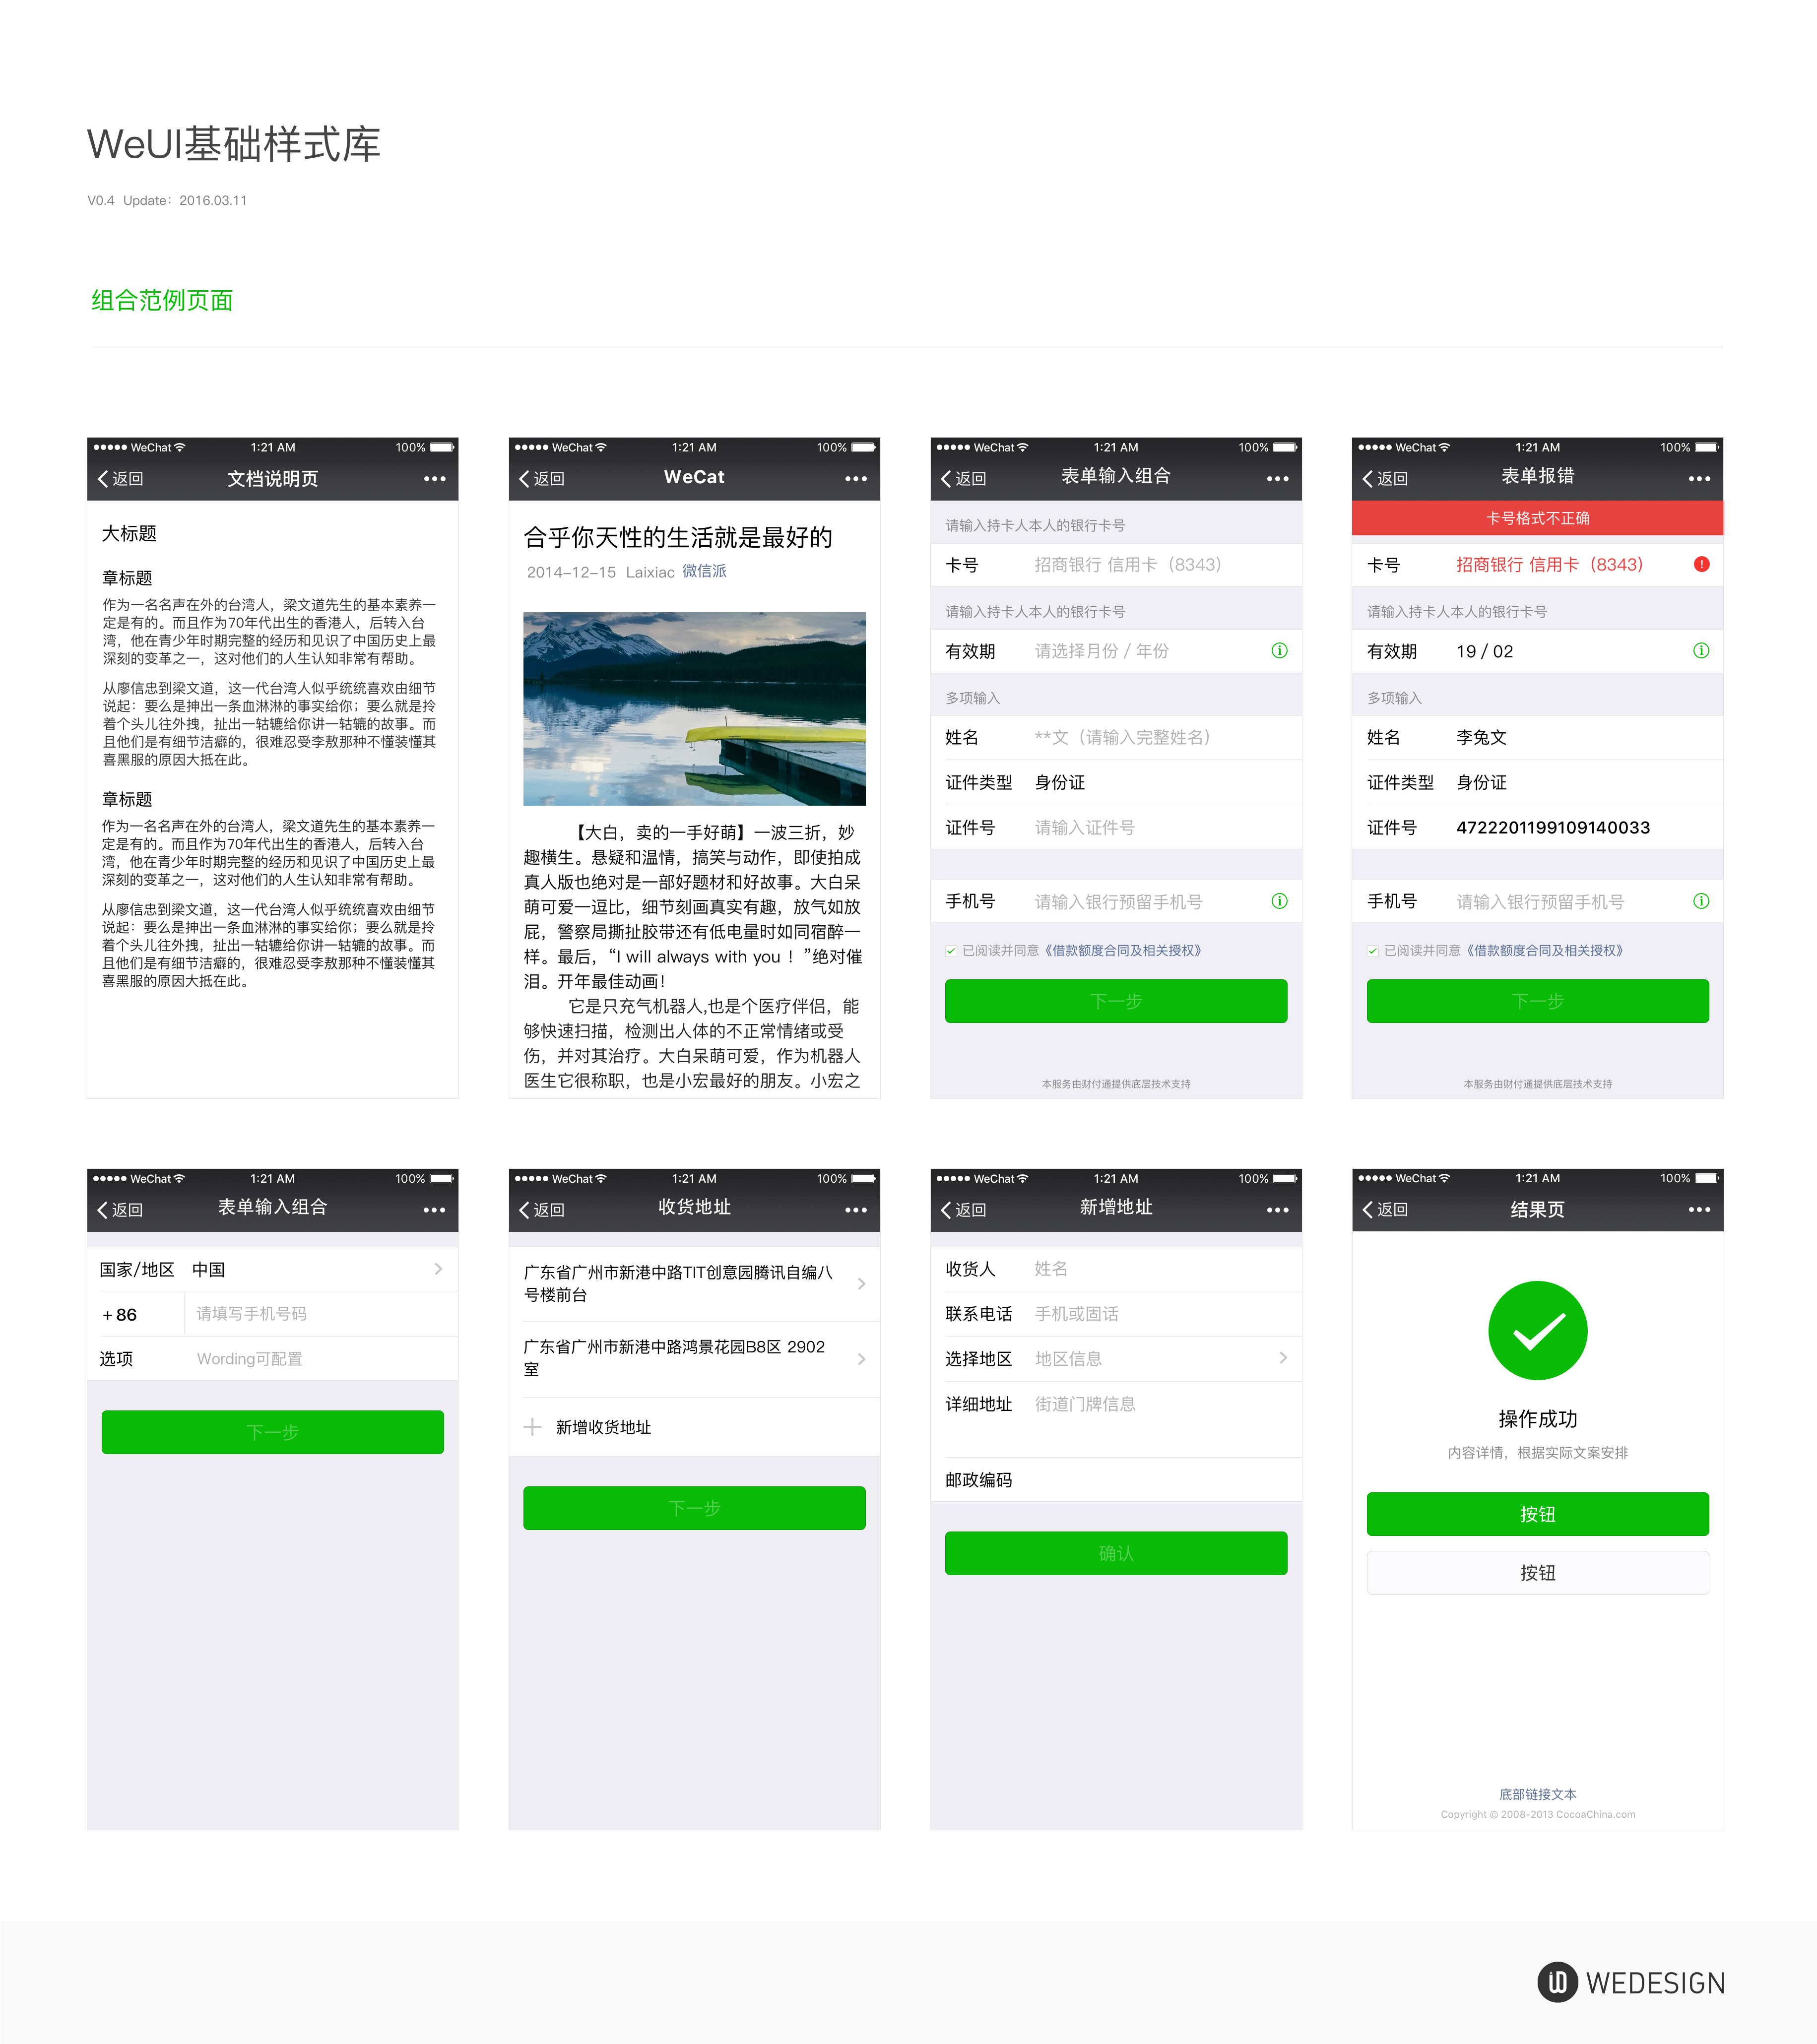Click the lake photo in WeCat article
The height and width of the screenshot is (2044, 1817).
click(694, 709)
